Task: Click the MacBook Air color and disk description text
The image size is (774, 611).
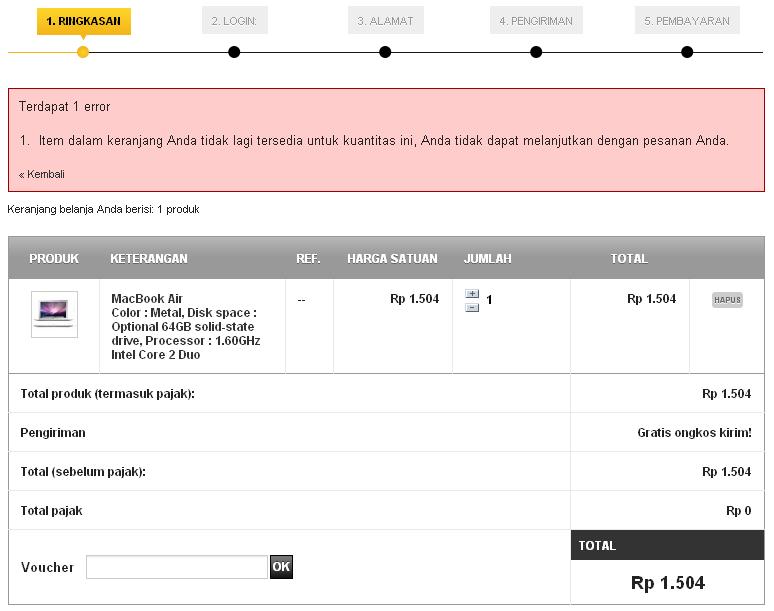Action: [186, 334]
